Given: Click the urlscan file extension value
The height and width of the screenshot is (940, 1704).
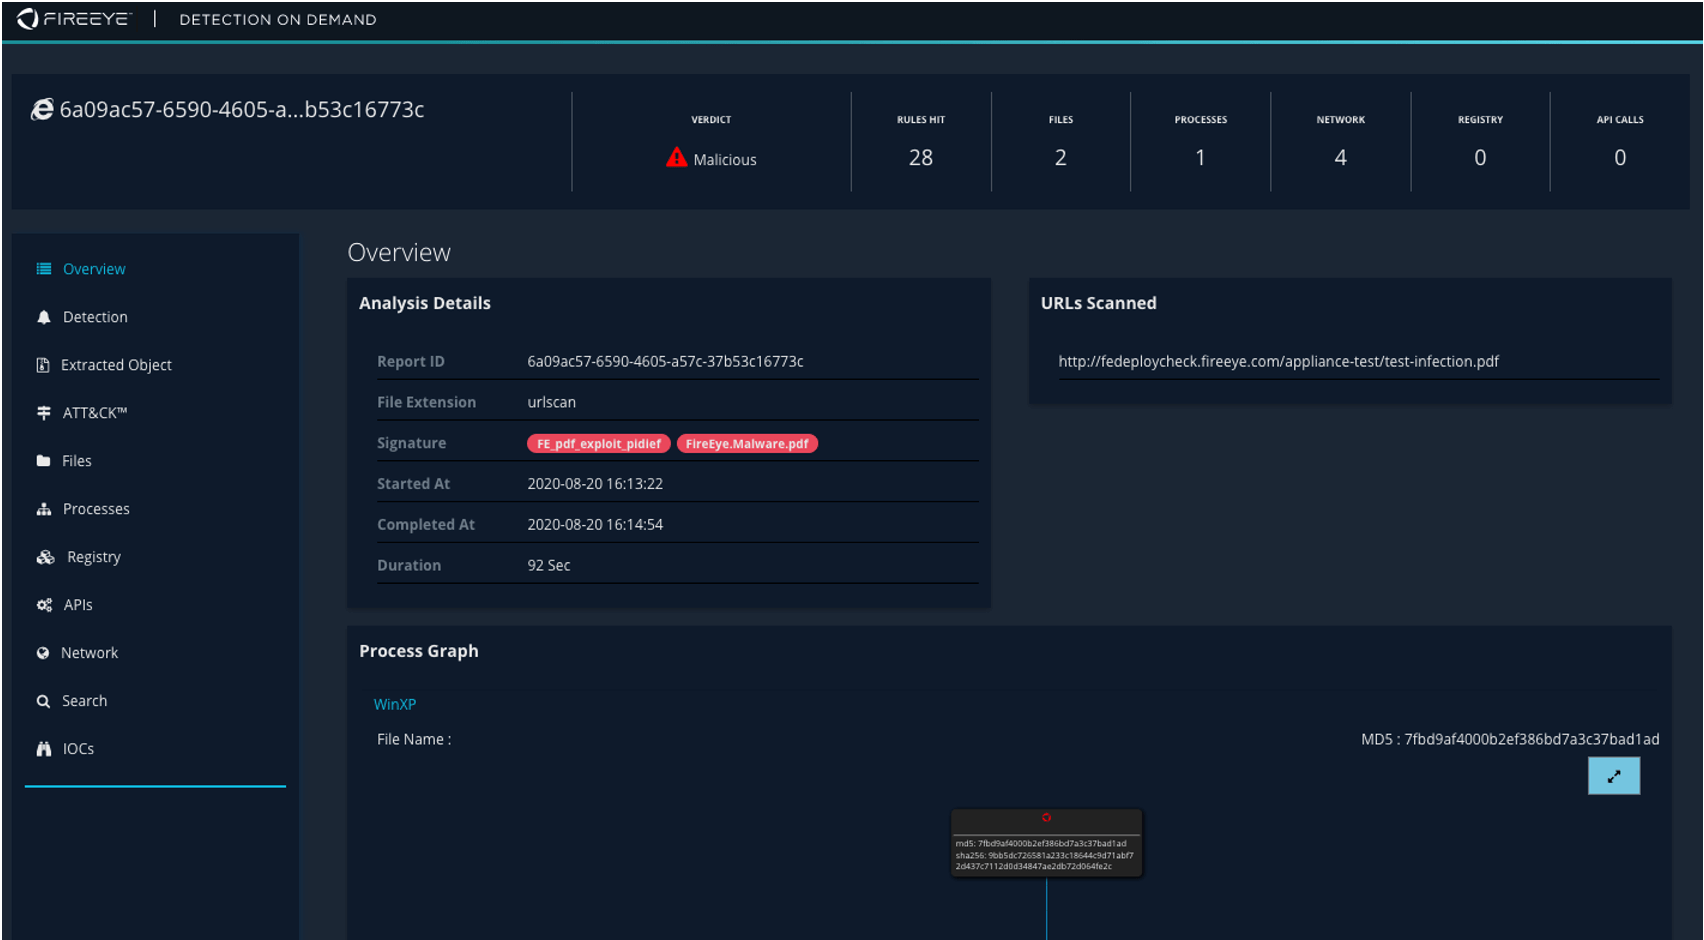Looking at the screenshot, I should point(551,402).
